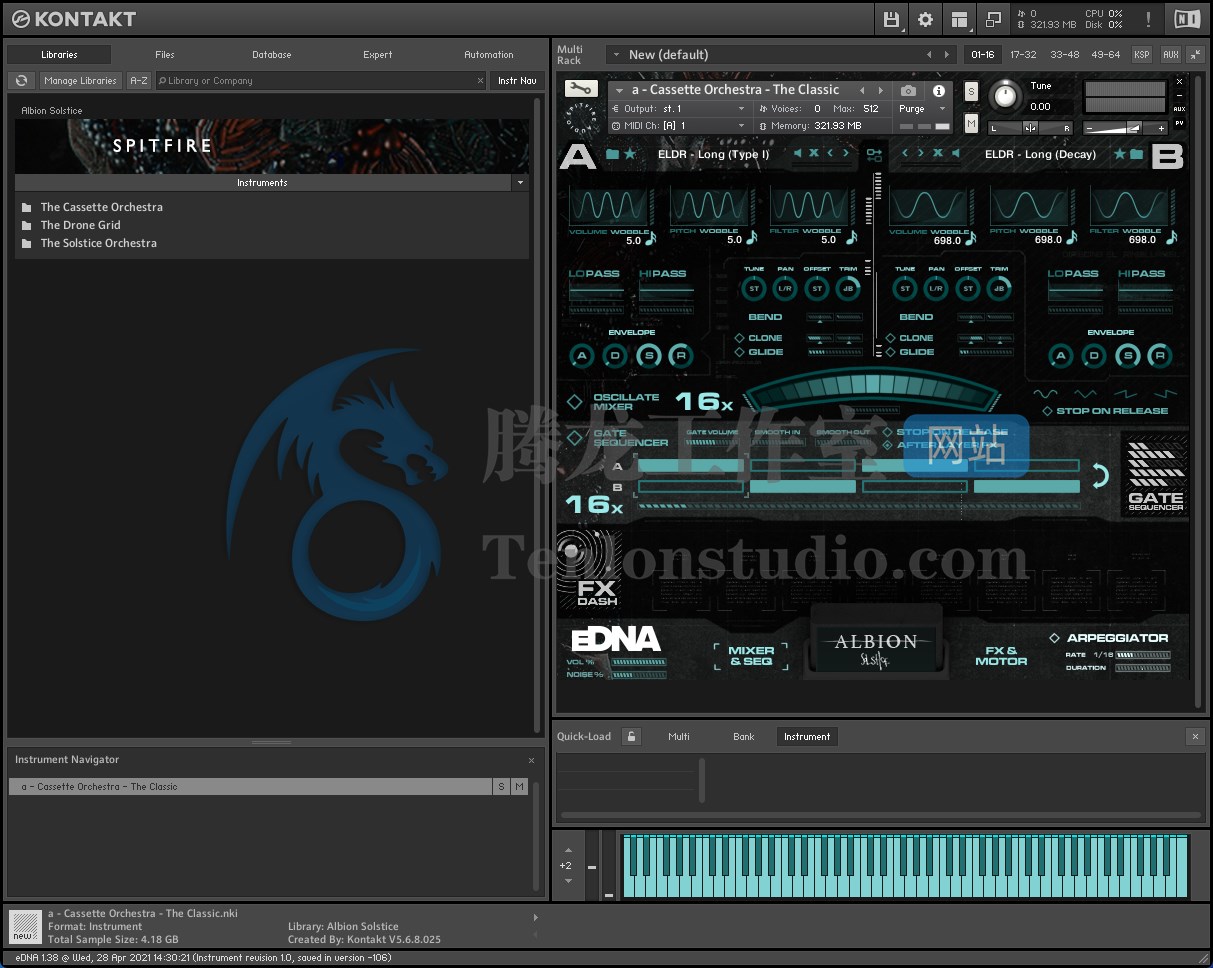Mute layer A with speaker icon
1213x968 pixels.
797,154
